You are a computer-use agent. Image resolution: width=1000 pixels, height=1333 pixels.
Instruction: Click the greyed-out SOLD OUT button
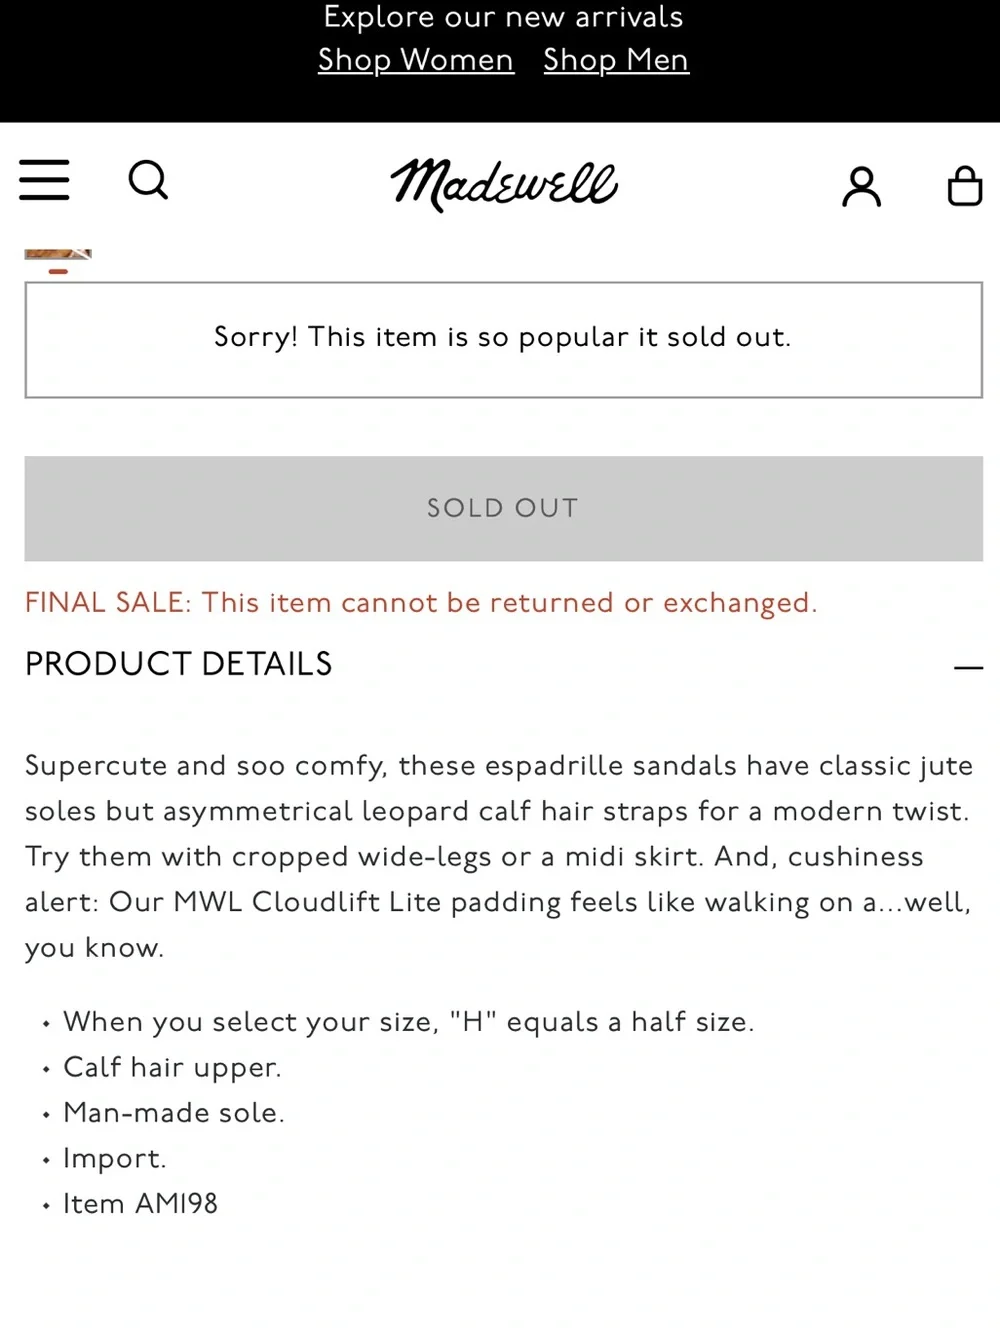coord(504,508)
